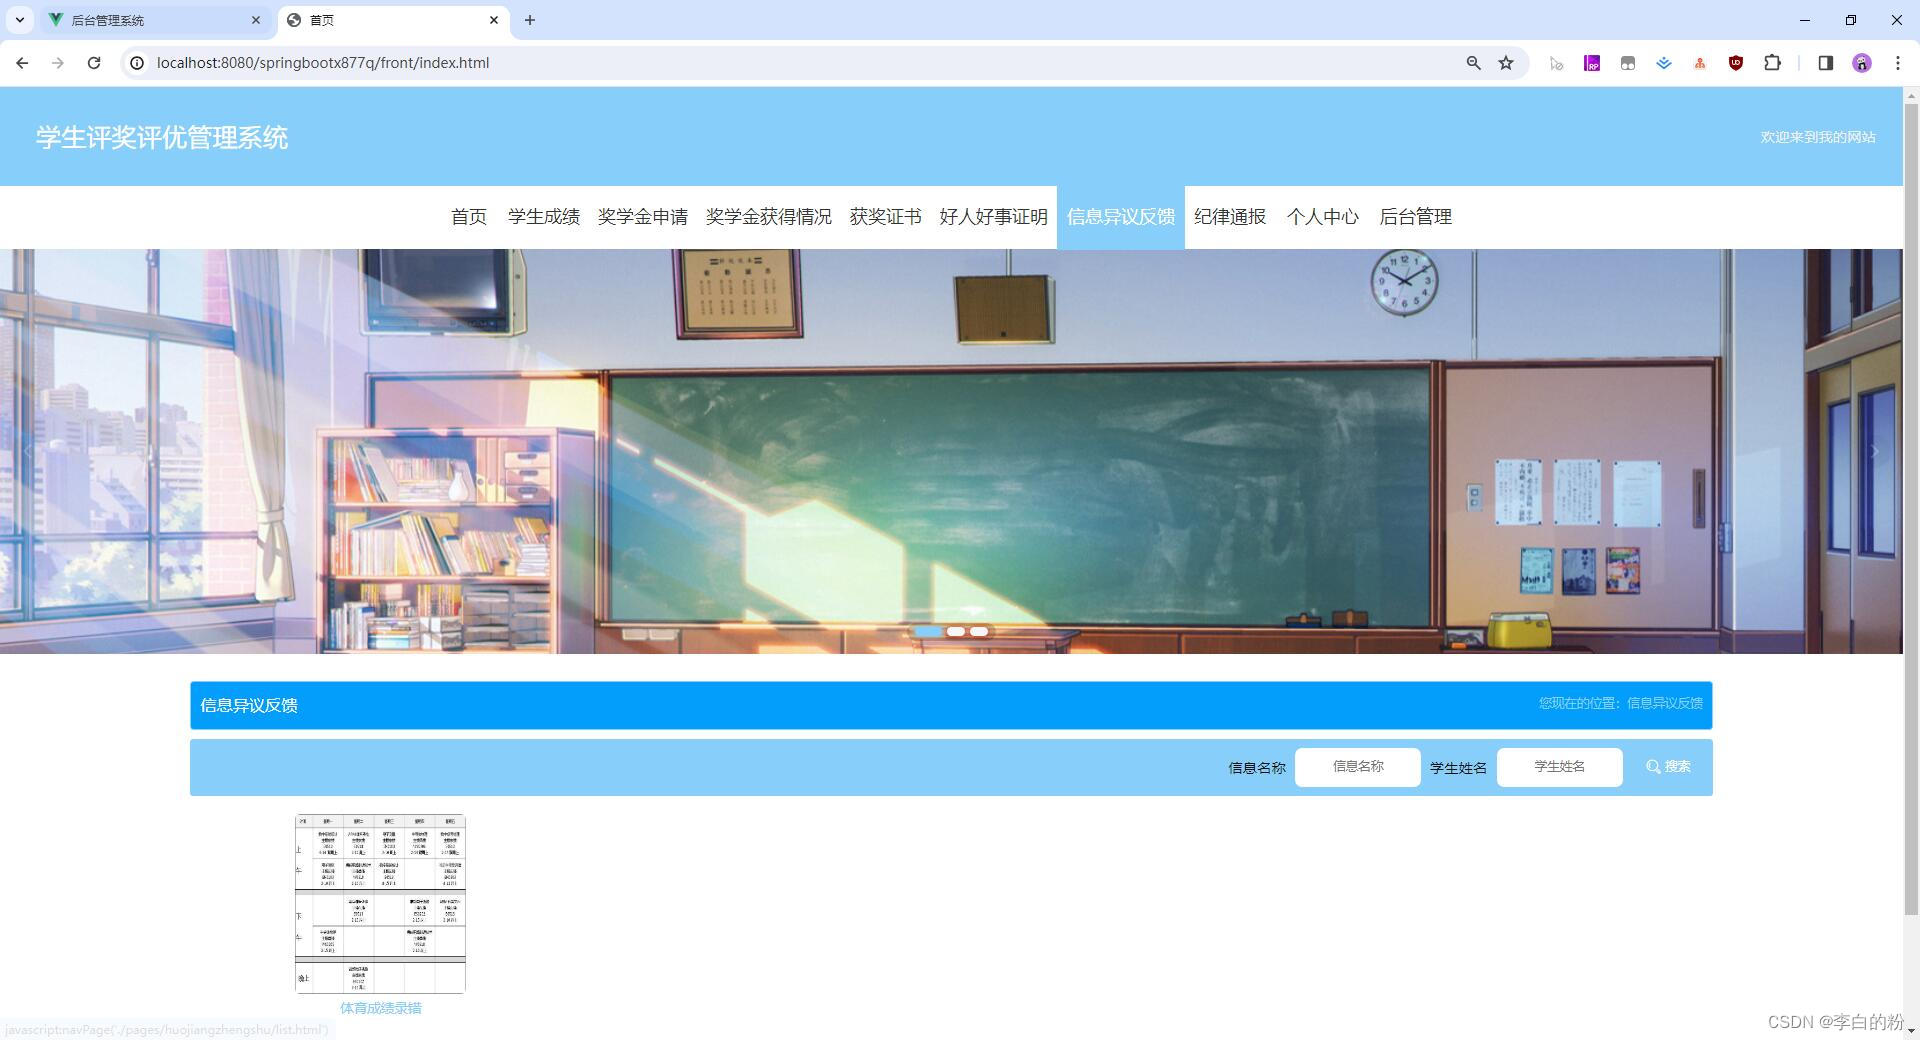Open the 学生成绩 navigation item
This screenshot has width=1920, height=1040.
[543, 217]
